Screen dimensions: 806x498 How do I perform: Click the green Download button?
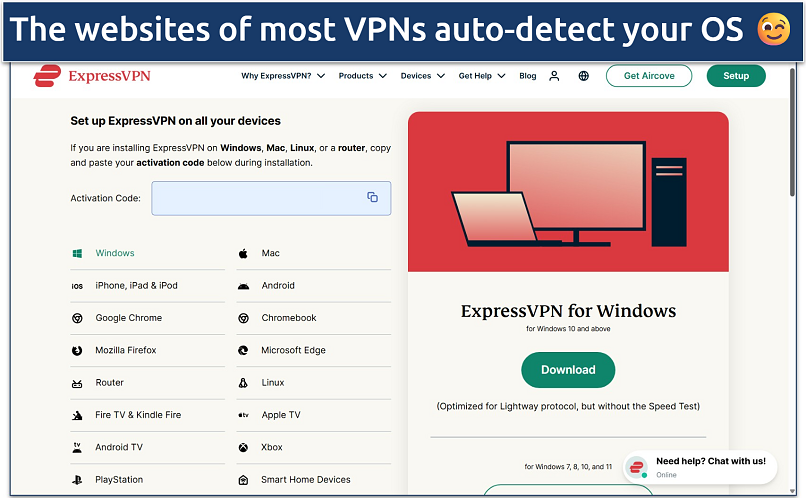point(568,370)
